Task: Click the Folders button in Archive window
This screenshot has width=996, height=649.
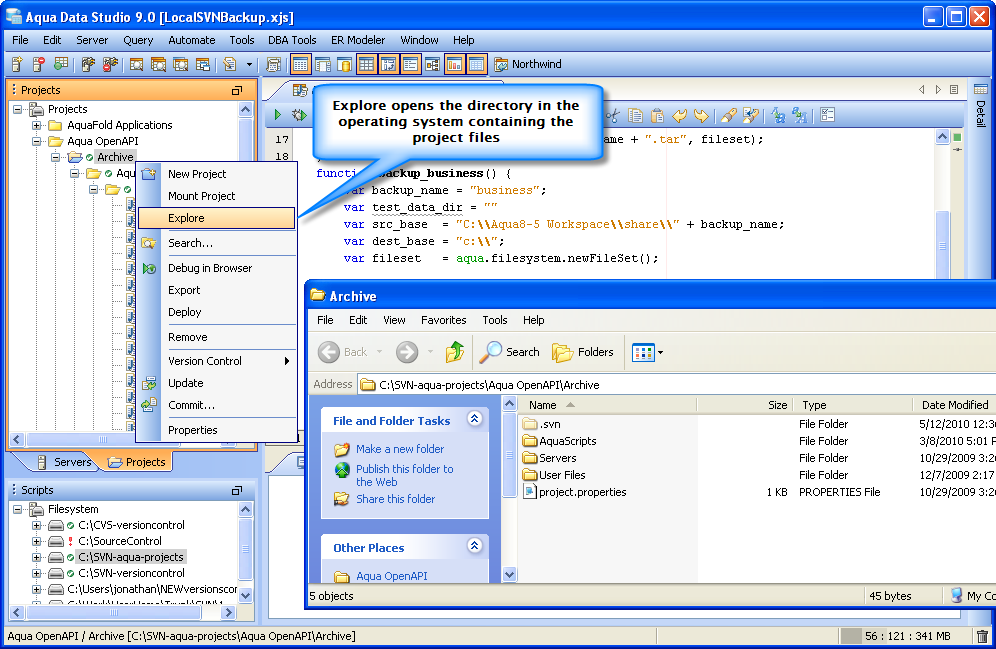Action: coord(582,352)
